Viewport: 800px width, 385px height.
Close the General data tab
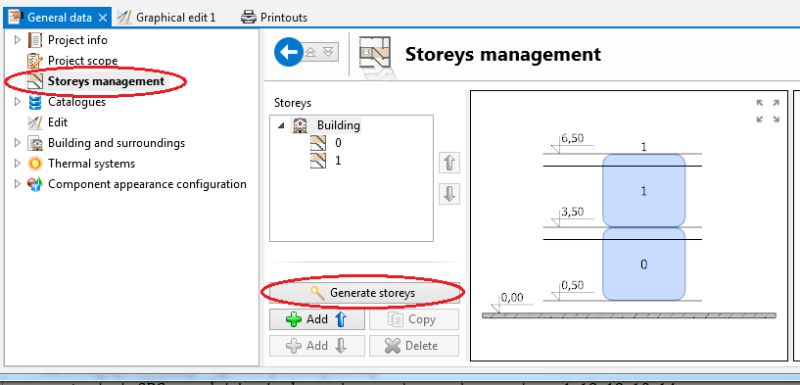pyautogui.click(x=103, y=18)
